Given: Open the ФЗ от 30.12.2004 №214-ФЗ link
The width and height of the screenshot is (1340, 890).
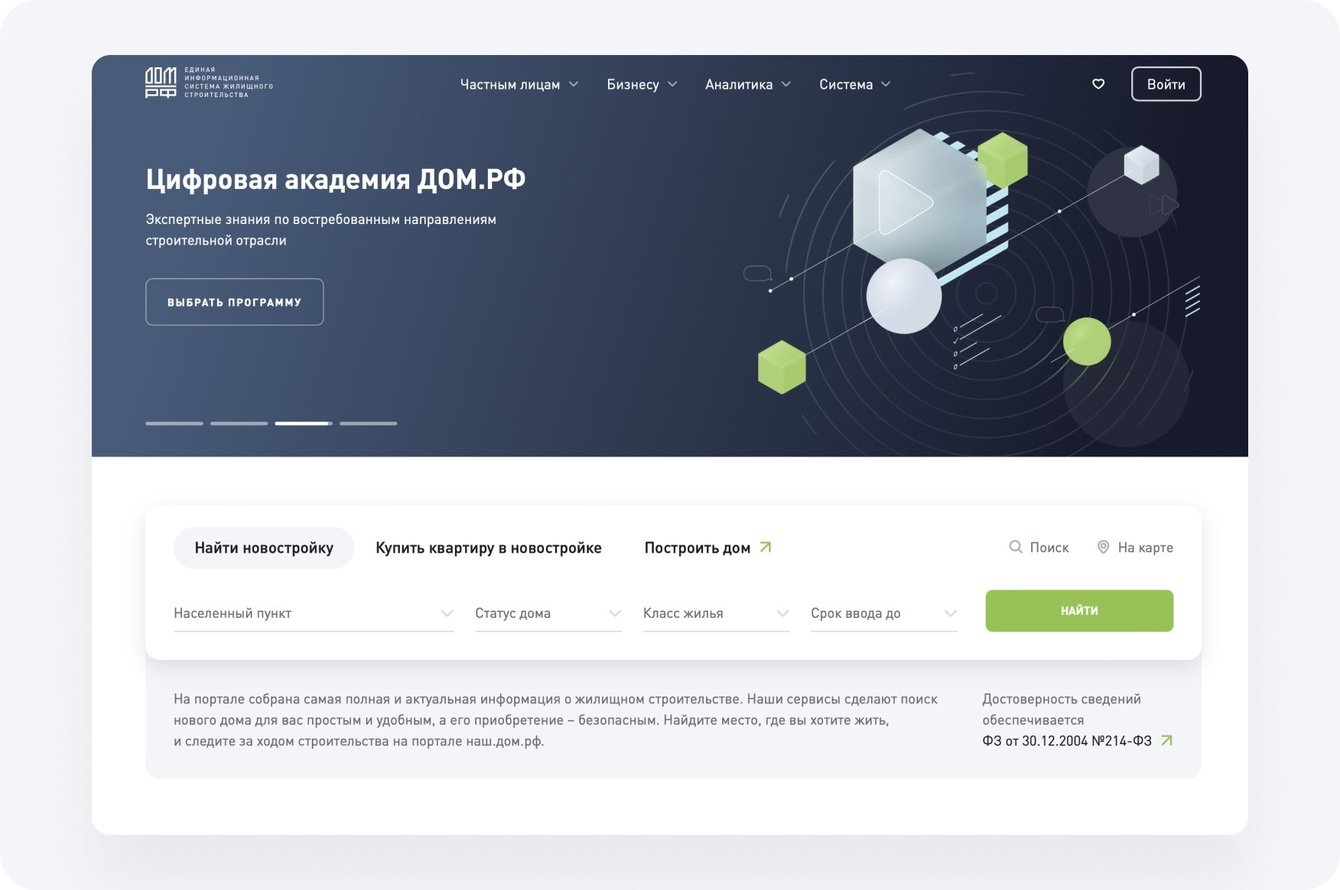Looking at the screenshot, I should (1077, 741).
